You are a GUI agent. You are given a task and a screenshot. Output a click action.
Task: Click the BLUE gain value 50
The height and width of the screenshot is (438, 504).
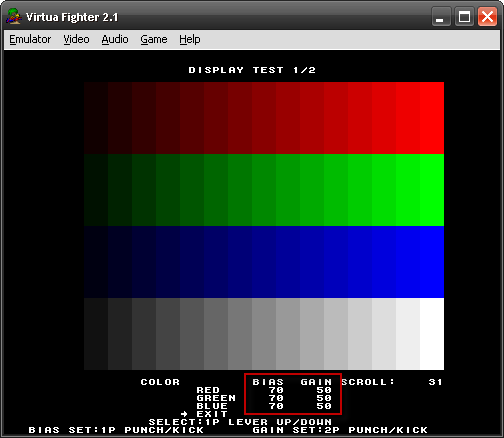324,406
